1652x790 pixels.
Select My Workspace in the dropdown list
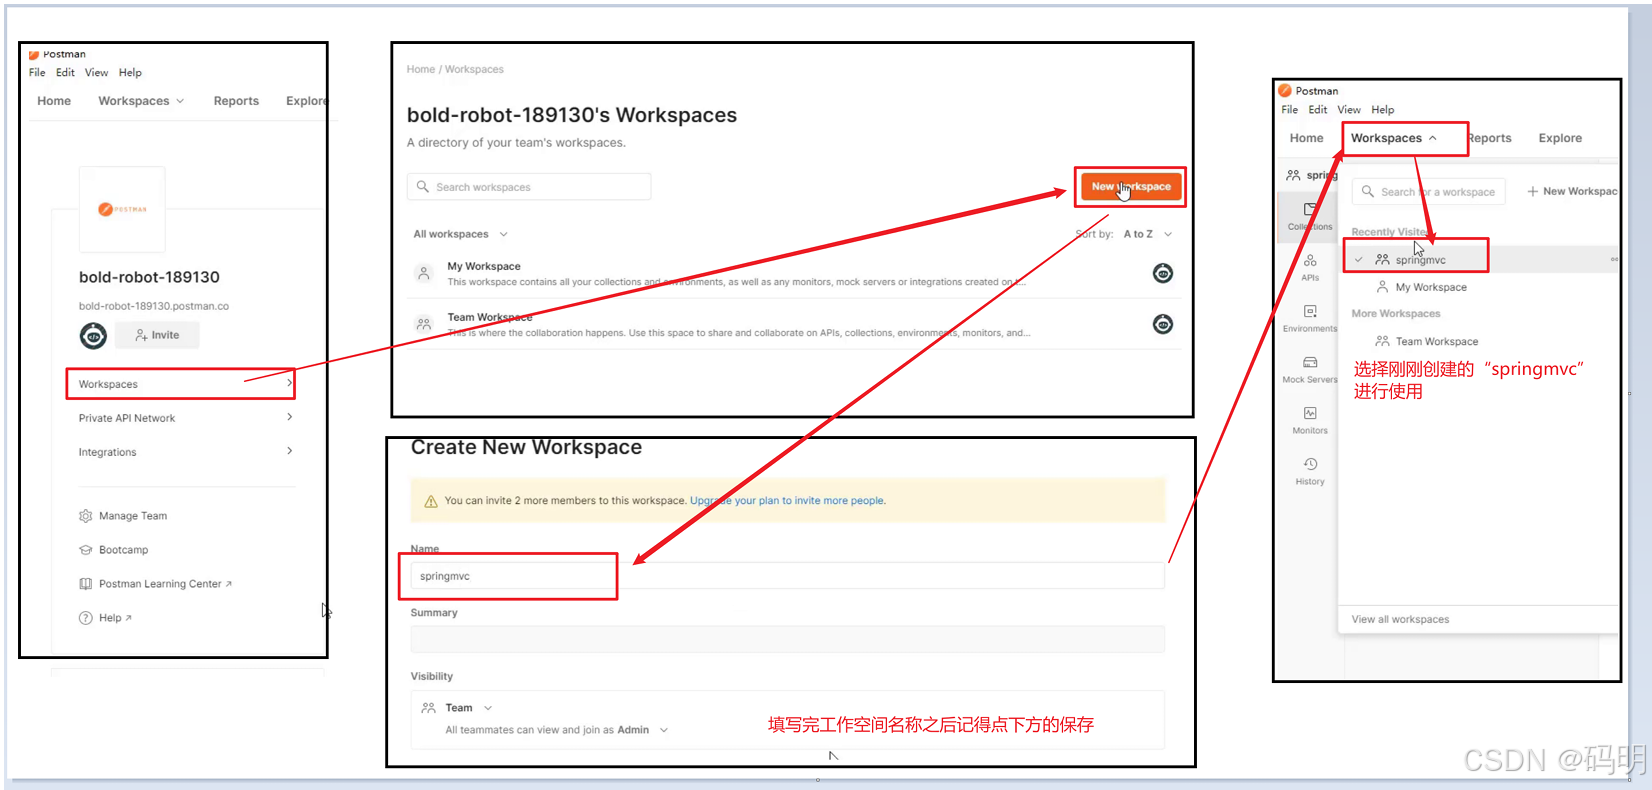click(1431, 287)
